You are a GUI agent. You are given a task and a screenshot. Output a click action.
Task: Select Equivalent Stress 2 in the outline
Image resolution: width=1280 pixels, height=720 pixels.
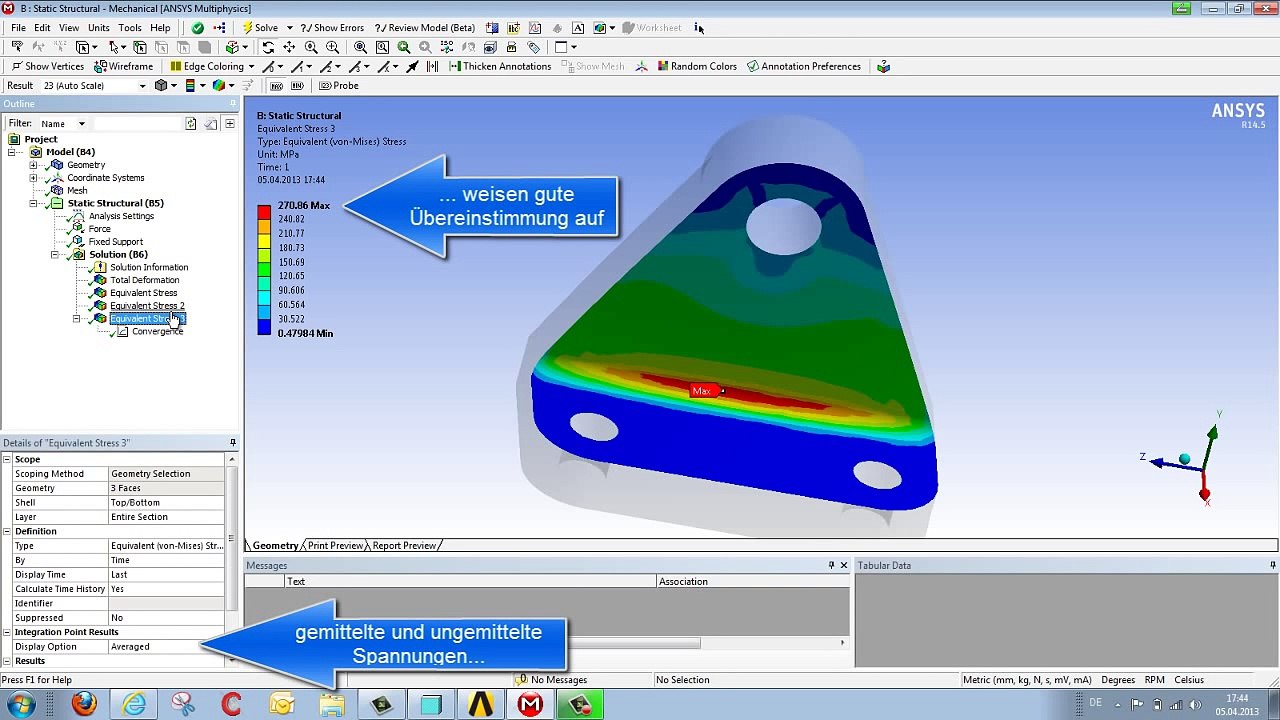(147, 306)
